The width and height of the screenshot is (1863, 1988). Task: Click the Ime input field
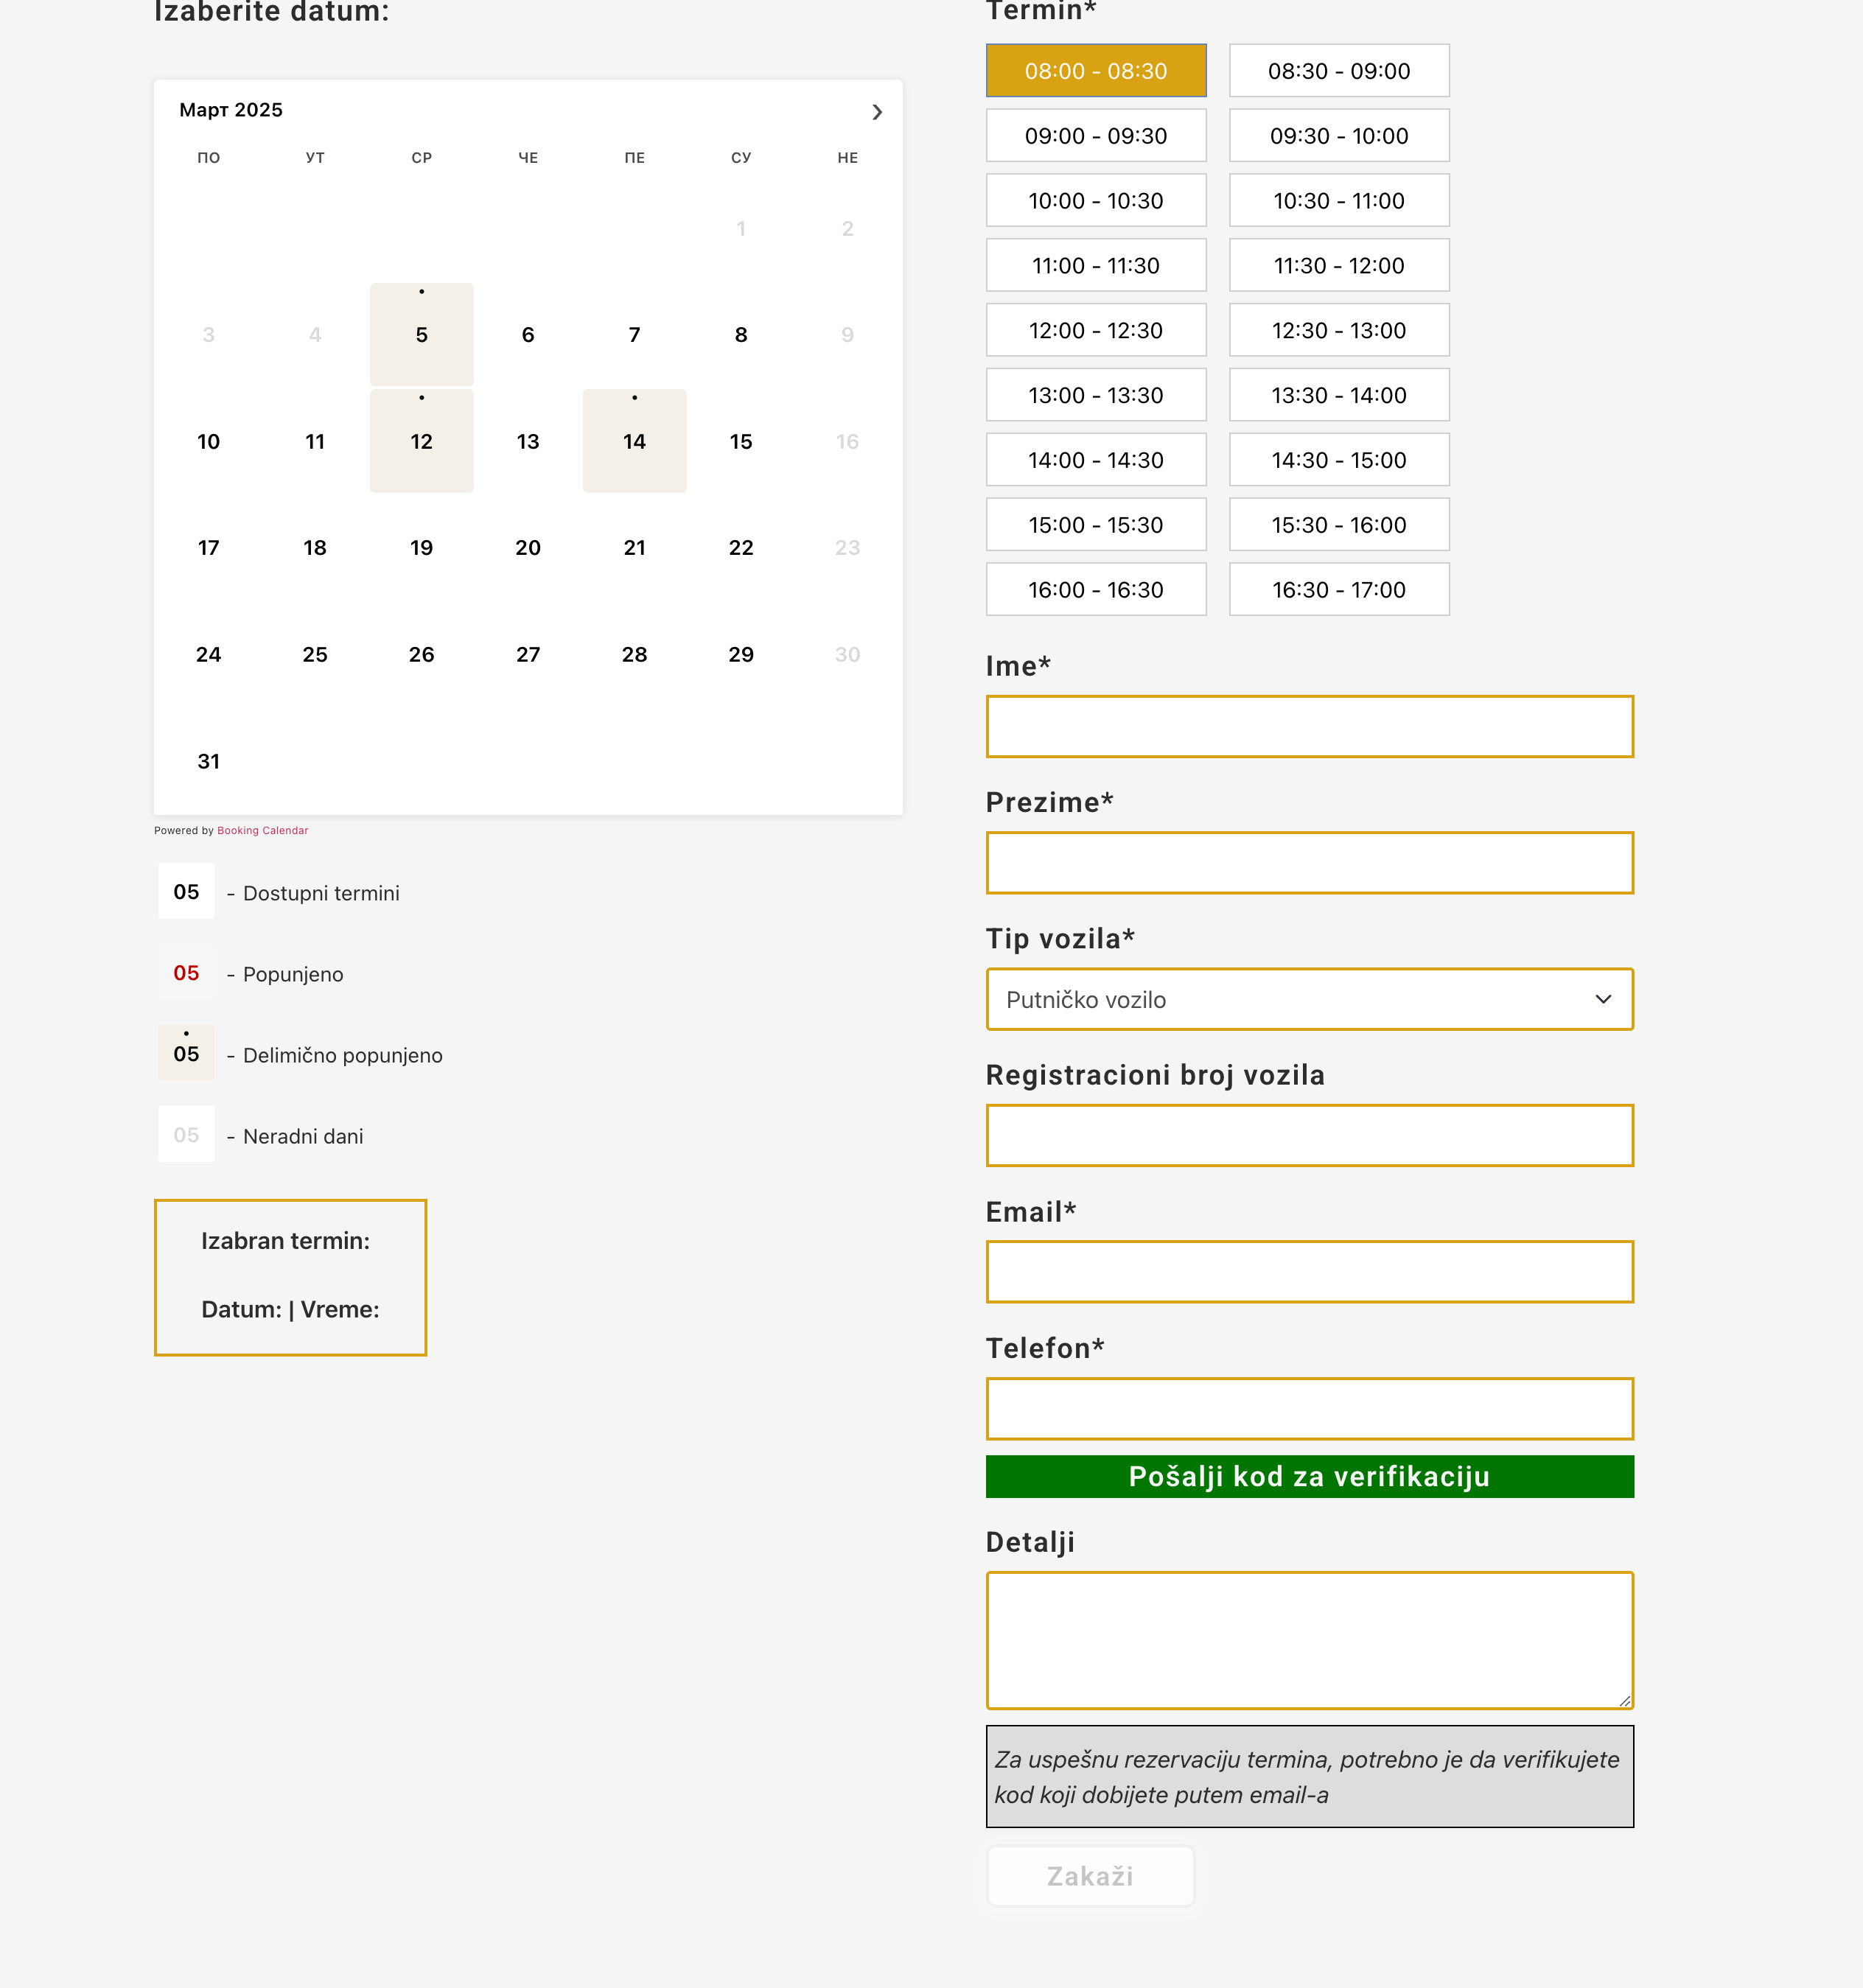point(1309,727)
